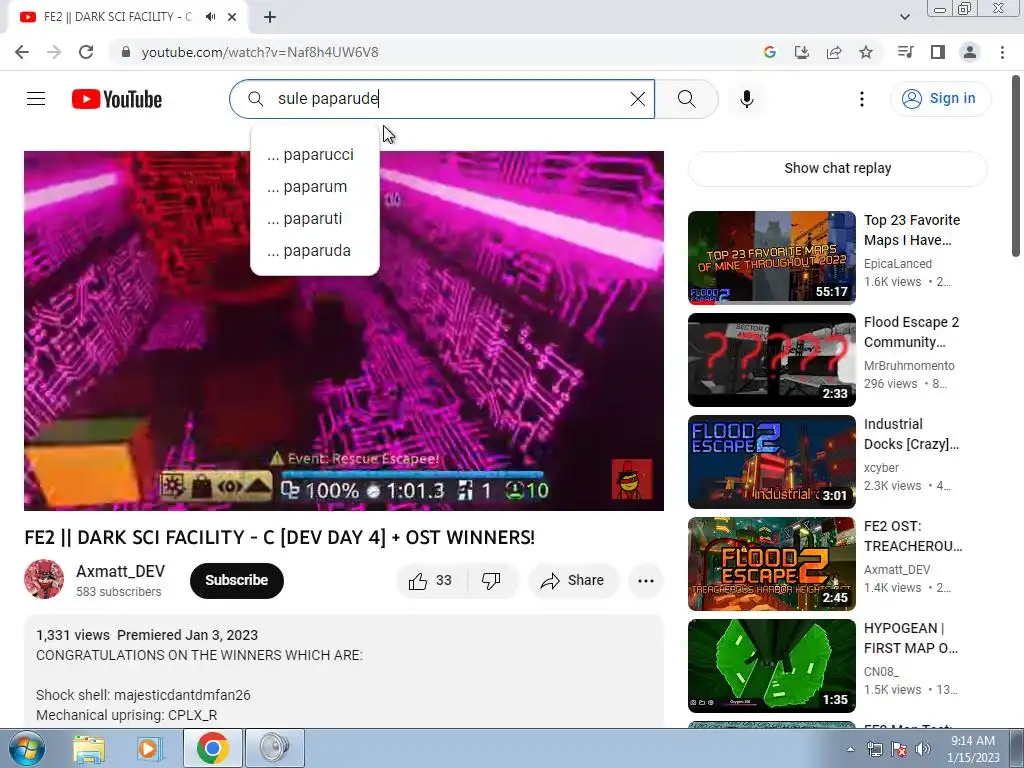Open Top 23 Favorite Maps thumbnail
The width and height of the screenshot is (1024, 768).
coord(771,258)
